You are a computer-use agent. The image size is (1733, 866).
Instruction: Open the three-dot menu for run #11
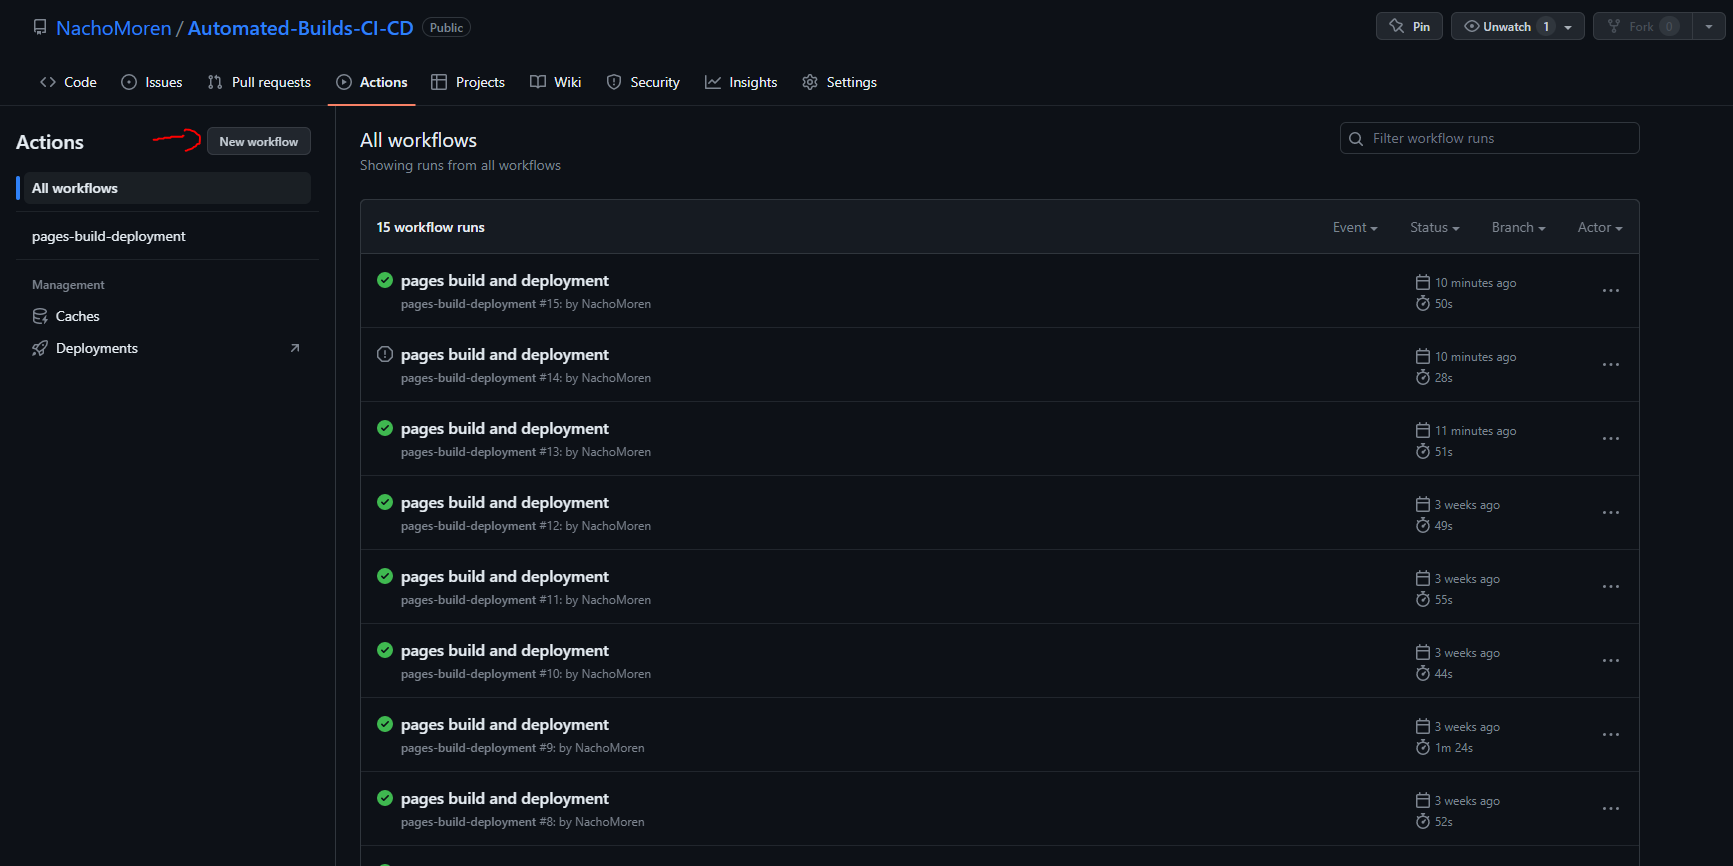coord(1611,587)
